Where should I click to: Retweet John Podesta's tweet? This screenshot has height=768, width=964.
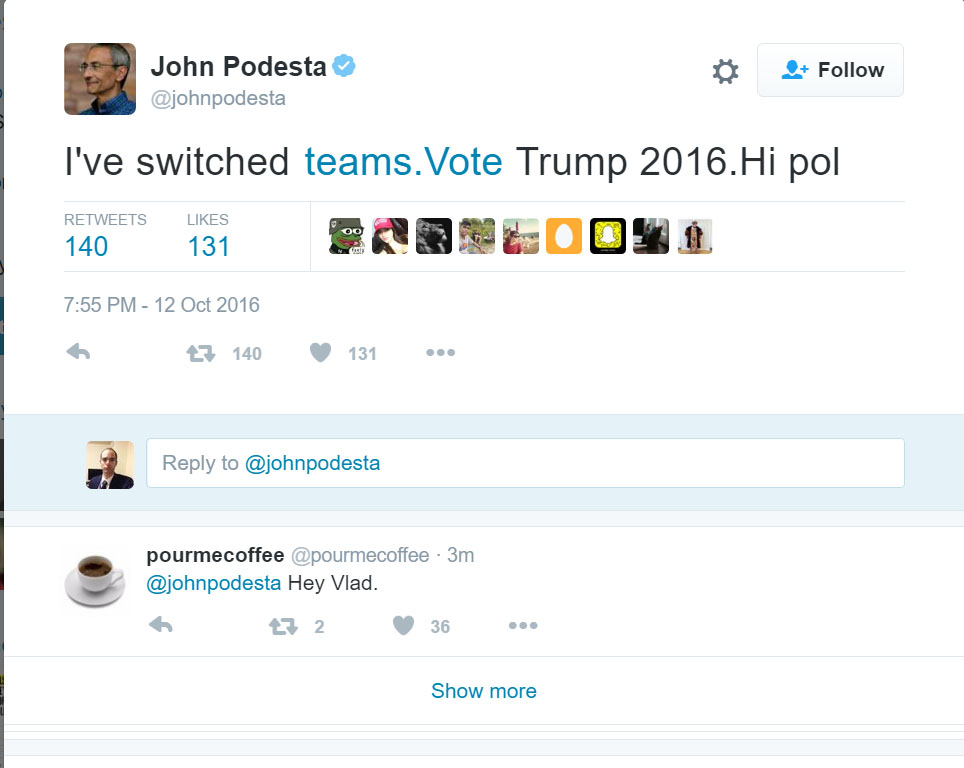[202, 352]
